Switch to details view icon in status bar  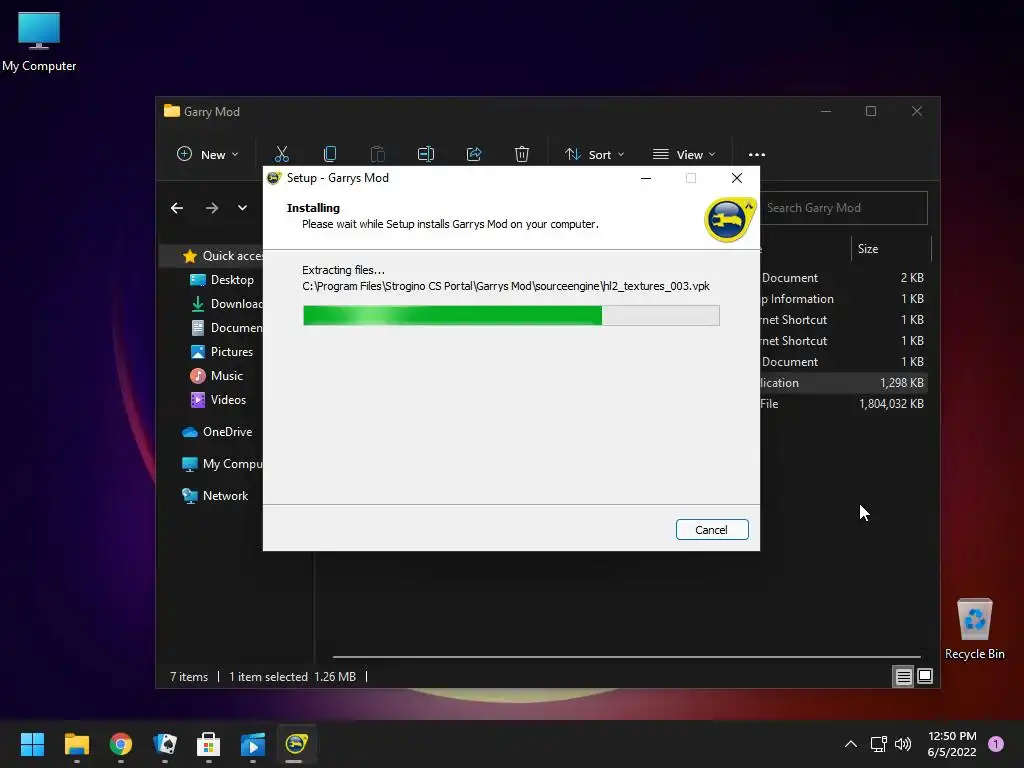pos(903,677)
